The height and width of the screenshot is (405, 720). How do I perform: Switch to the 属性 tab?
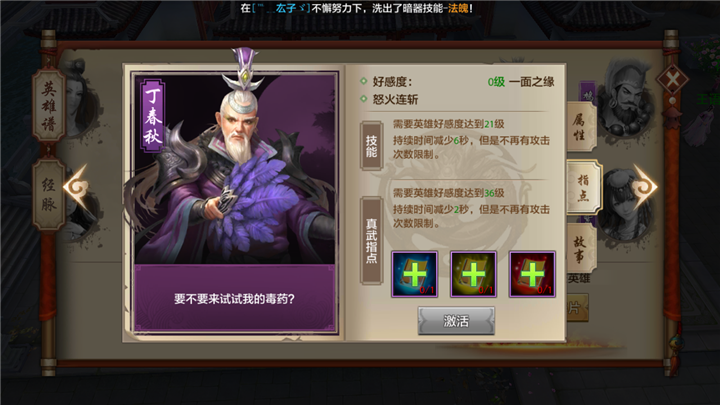point(580,127)
